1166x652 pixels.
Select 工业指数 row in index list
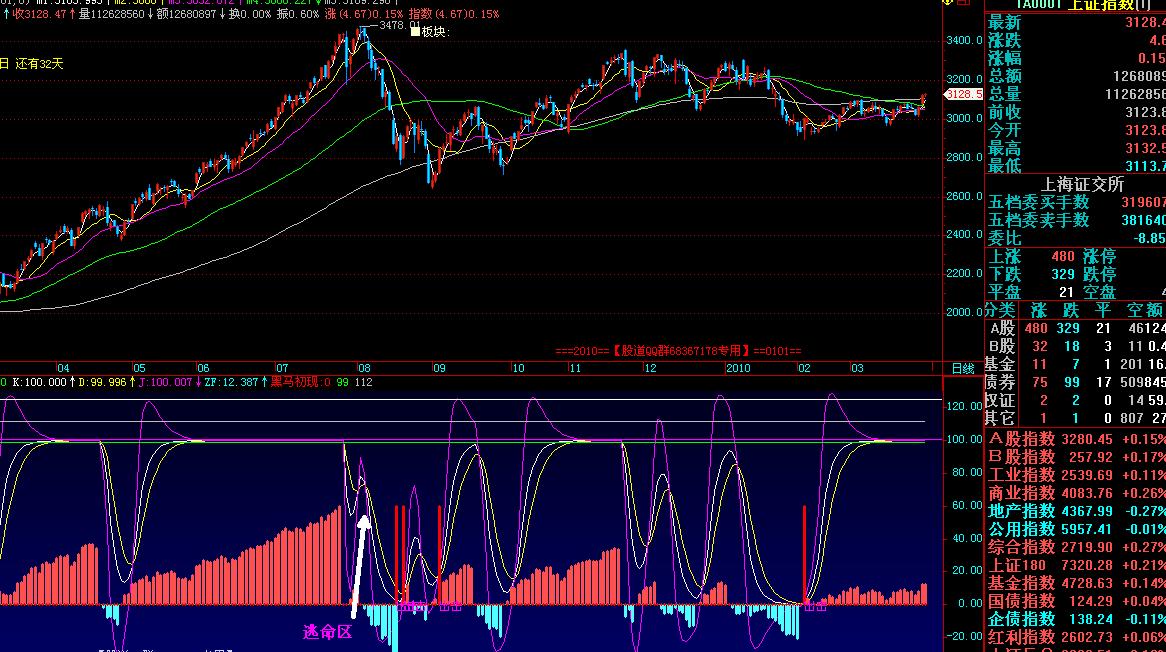tap(1021, 475)
